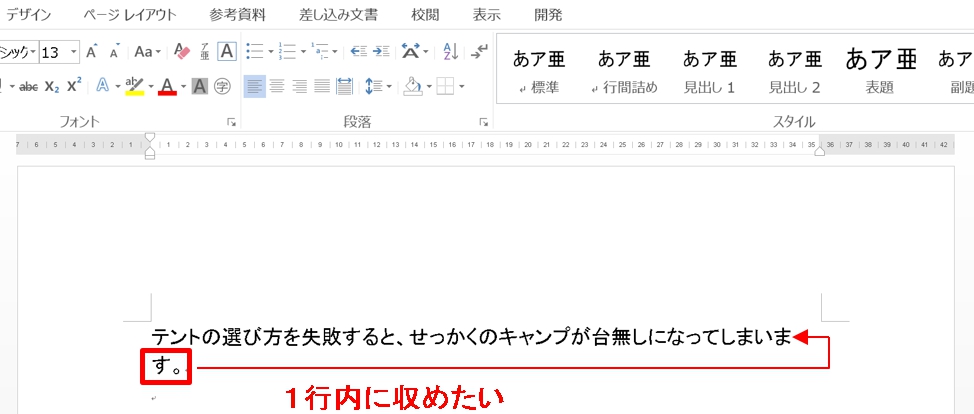Screen dimensions: 974x414
Task: Launch the Paragraph (段落) dialog
Action: click(x=484, y=122)
